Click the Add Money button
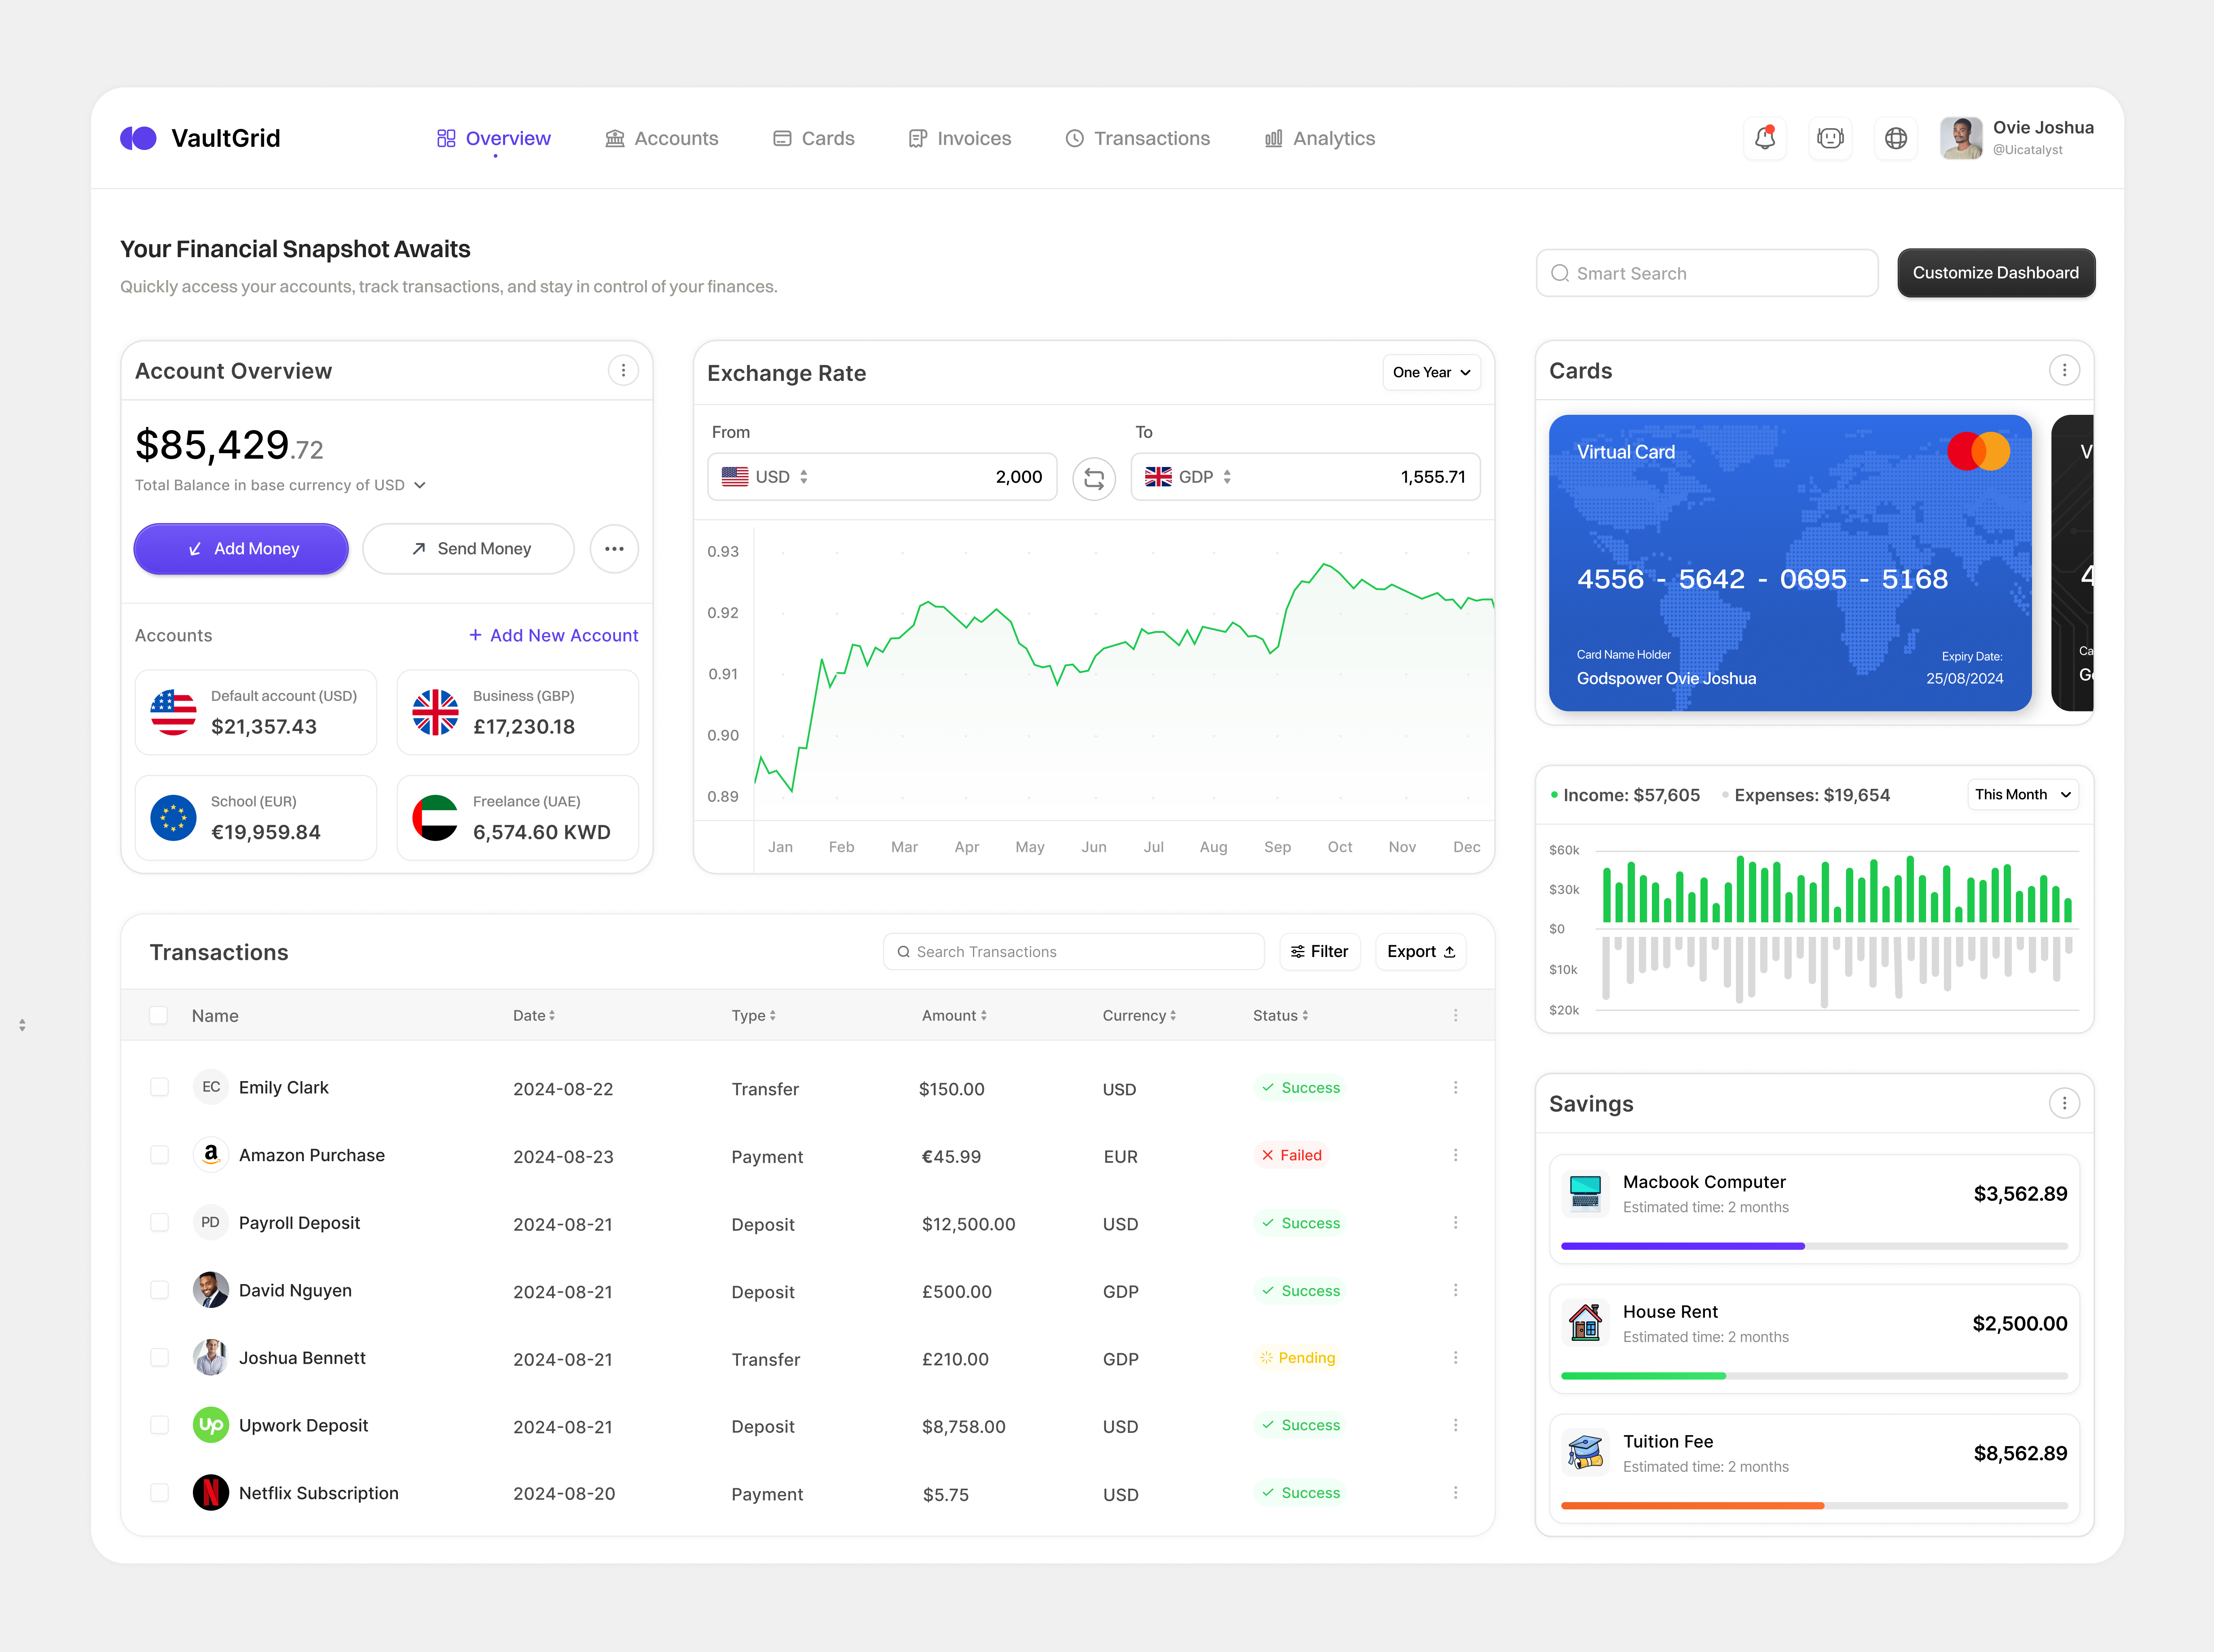The height and width of the screenshot is (1652, 2214). pyautogui.click(x=240, y=548)
